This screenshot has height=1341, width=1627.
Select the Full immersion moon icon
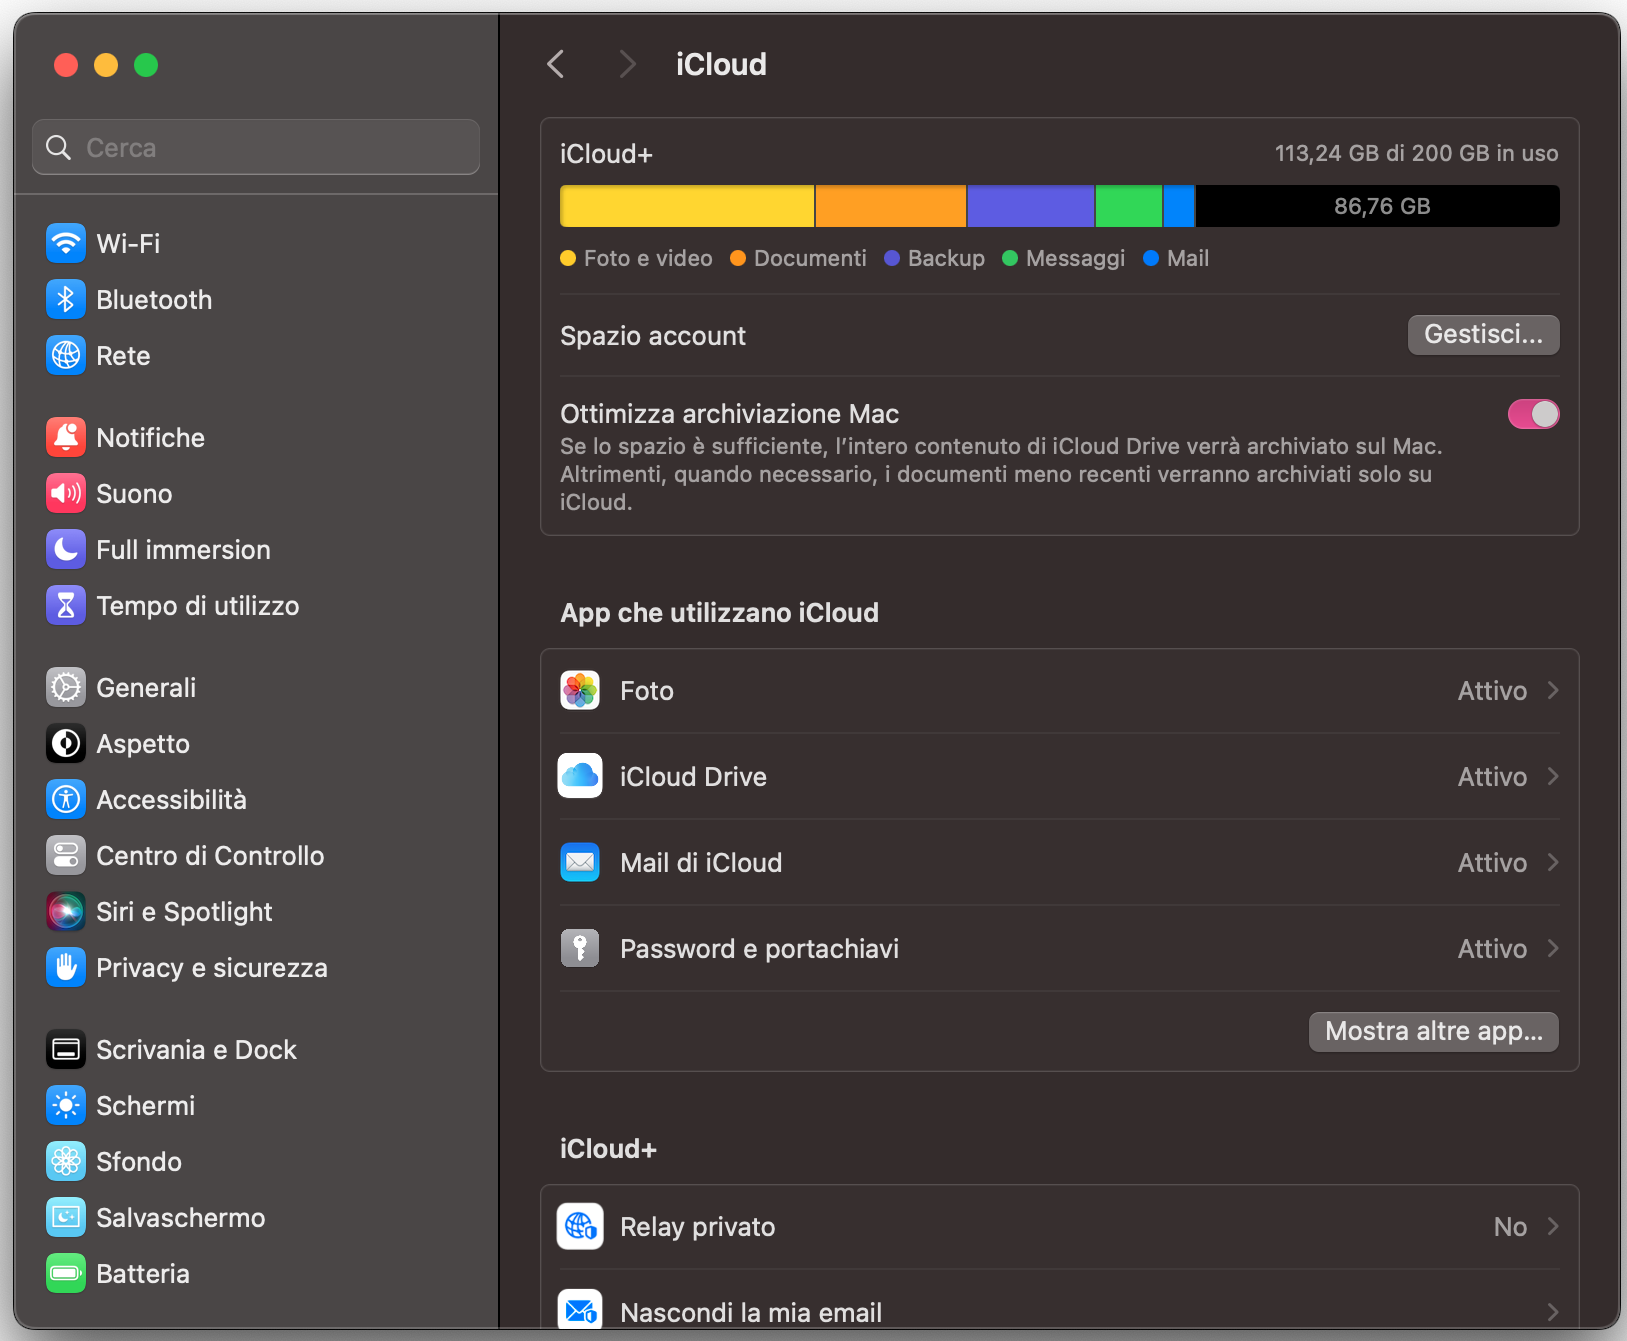click(x=65, y=549)
